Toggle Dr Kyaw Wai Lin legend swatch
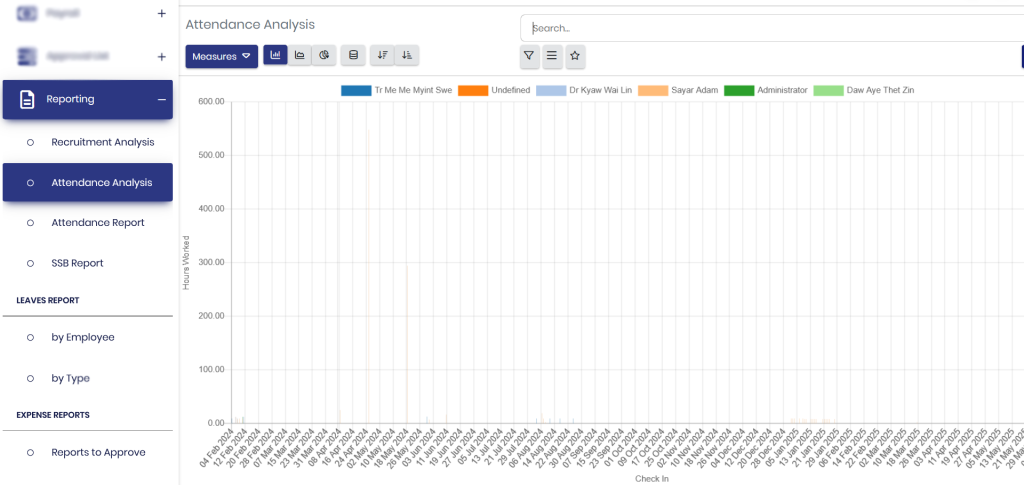Image resolution: width=1024 pixels, height=485 pixels. pyautogui.click(x=551, y=90)
